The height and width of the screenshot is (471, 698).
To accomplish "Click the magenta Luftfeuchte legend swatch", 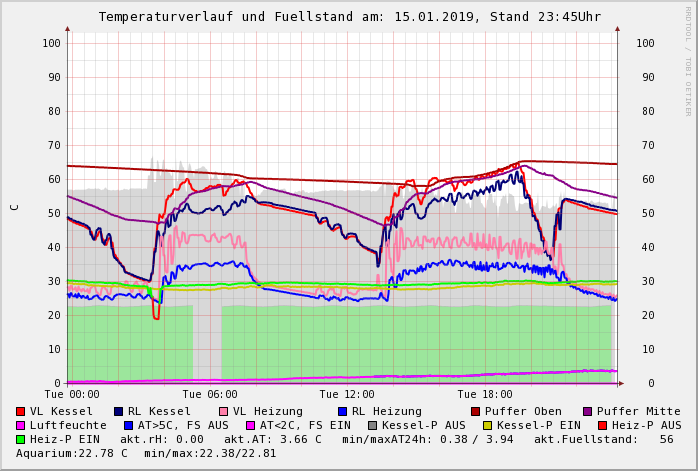I will point(21,425).
